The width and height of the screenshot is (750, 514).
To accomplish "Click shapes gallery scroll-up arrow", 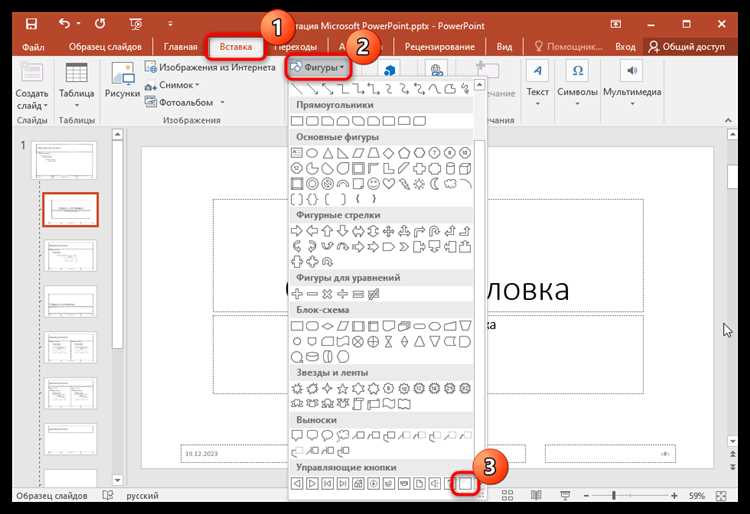I will coord(479,86).
